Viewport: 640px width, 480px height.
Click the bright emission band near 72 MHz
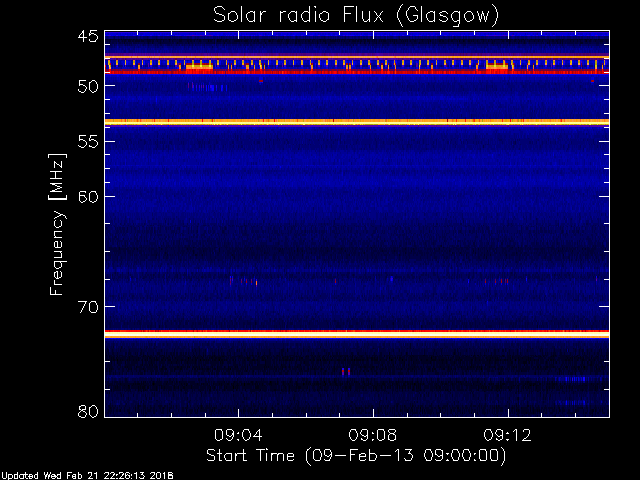click(357, 334)
